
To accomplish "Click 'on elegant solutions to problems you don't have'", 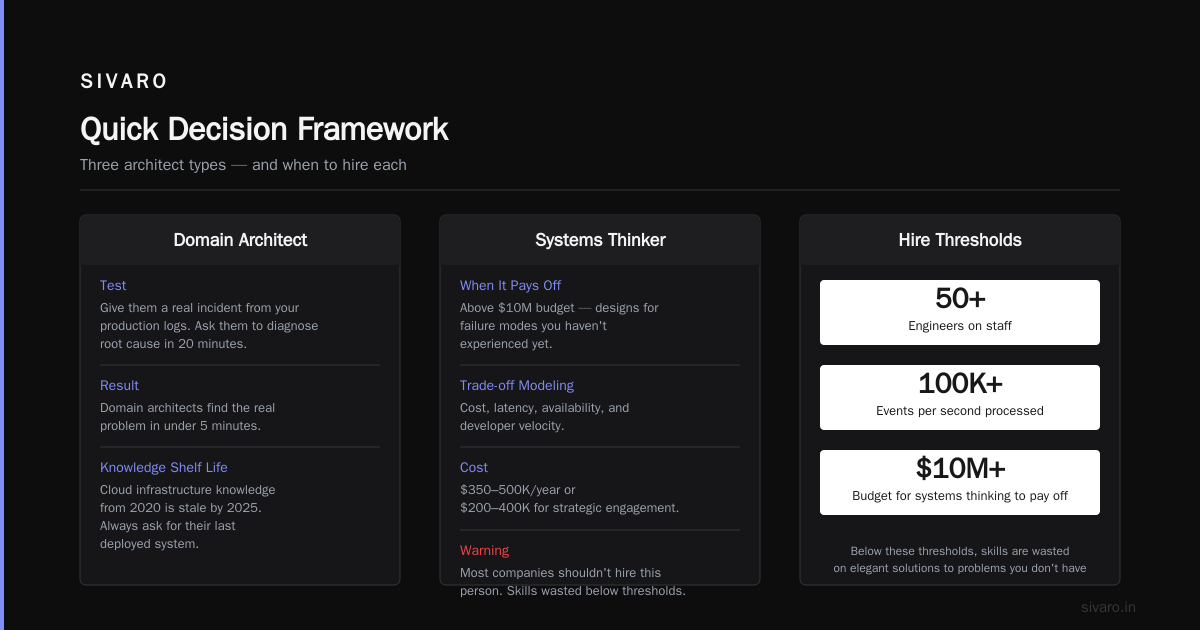I will 960,569.
